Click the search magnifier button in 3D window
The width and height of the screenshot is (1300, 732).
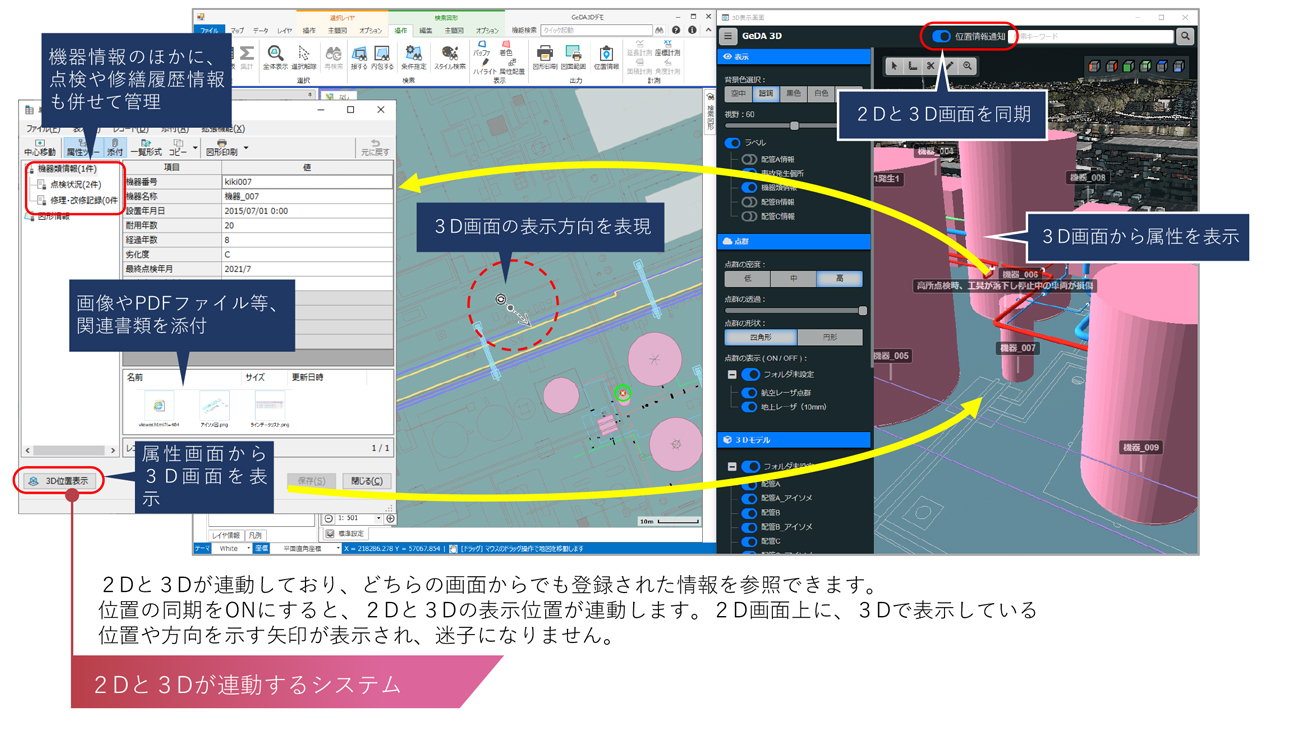[x=1185, y=36]
